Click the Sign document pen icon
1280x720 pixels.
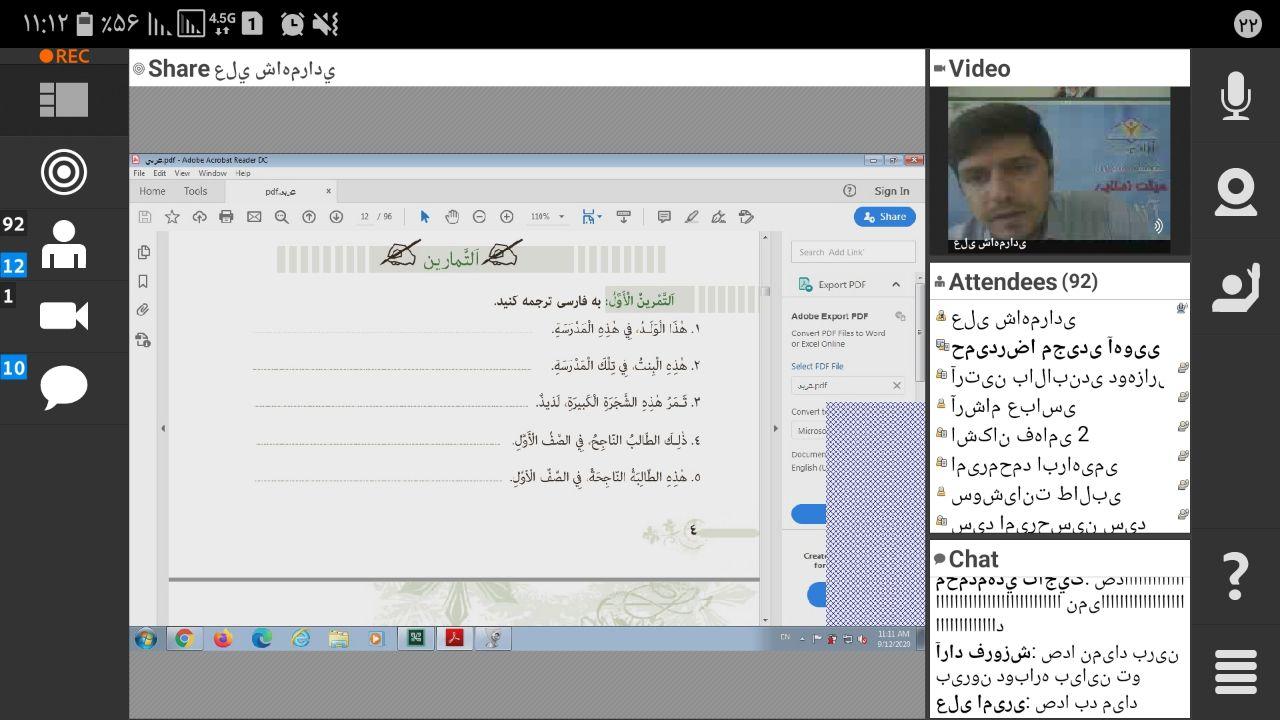click(718, 217)
